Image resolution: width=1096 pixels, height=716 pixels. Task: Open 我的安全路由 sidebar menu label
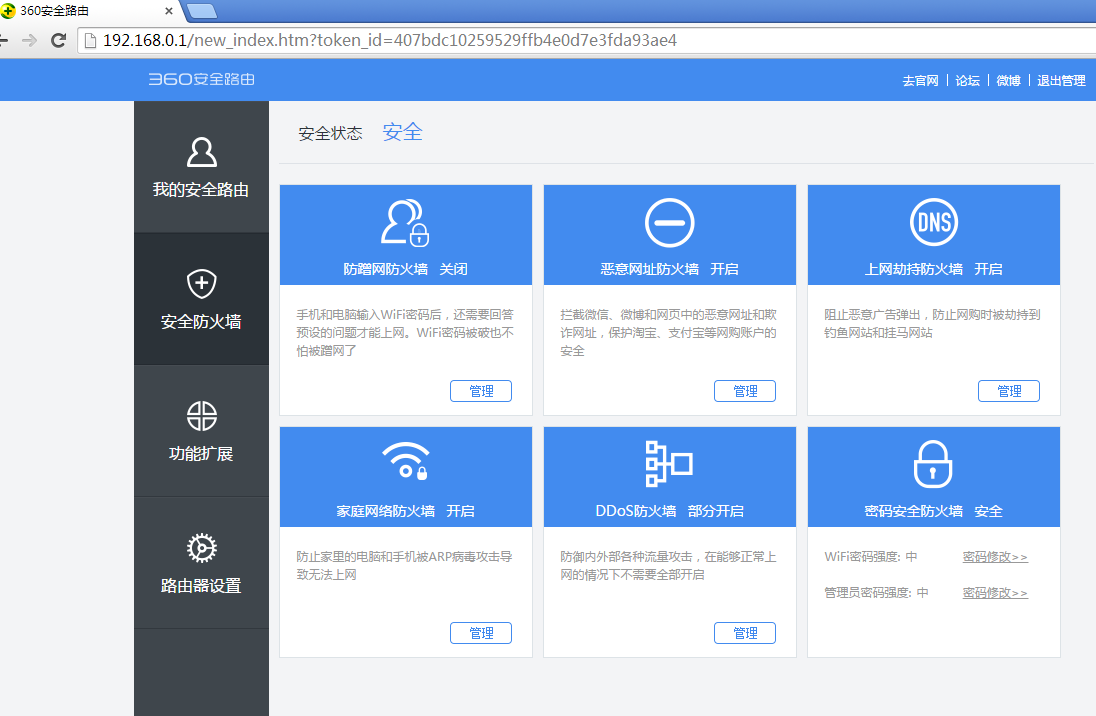[201, 189]
